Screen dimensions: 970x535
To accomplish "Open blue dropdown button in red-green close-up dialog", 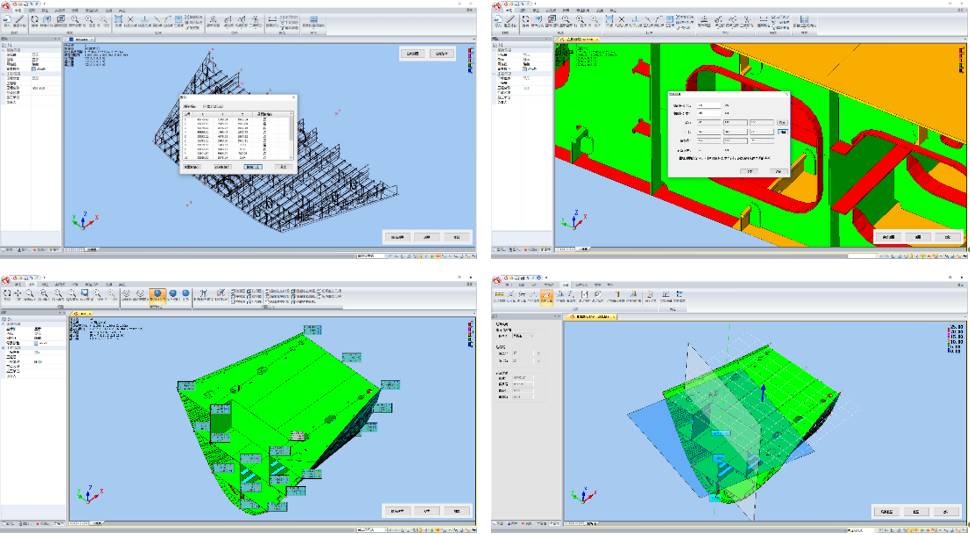I will [784, 131].
